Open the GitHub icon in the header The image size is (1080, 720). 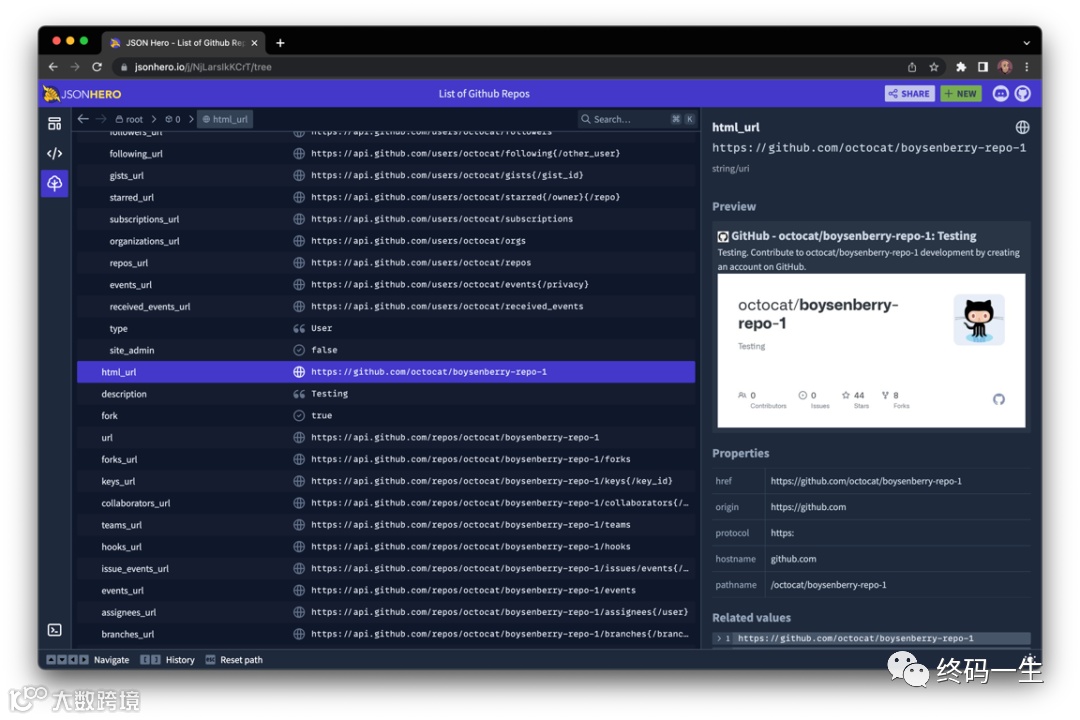(1023, 94)
